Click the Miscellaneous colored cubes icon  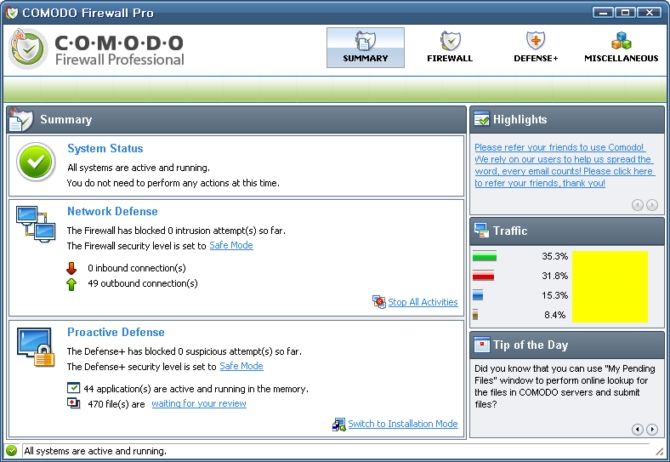pyautogui.click(x=621, y=41)
